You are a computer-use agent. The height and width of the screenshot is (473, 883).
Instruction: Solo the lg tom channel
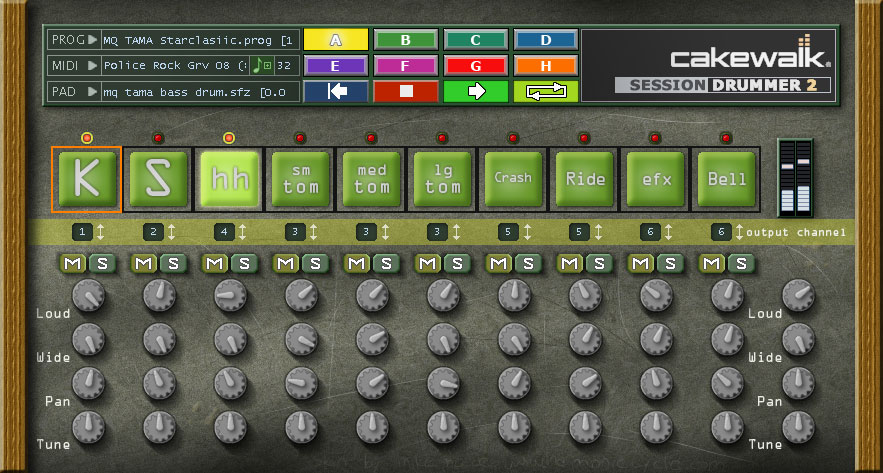click(x=457, y=263)
